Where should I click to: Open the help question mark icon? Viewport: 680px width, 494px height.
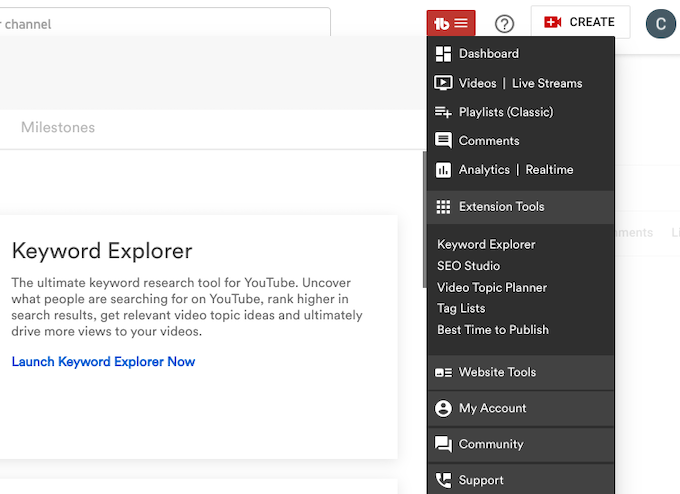505,23
